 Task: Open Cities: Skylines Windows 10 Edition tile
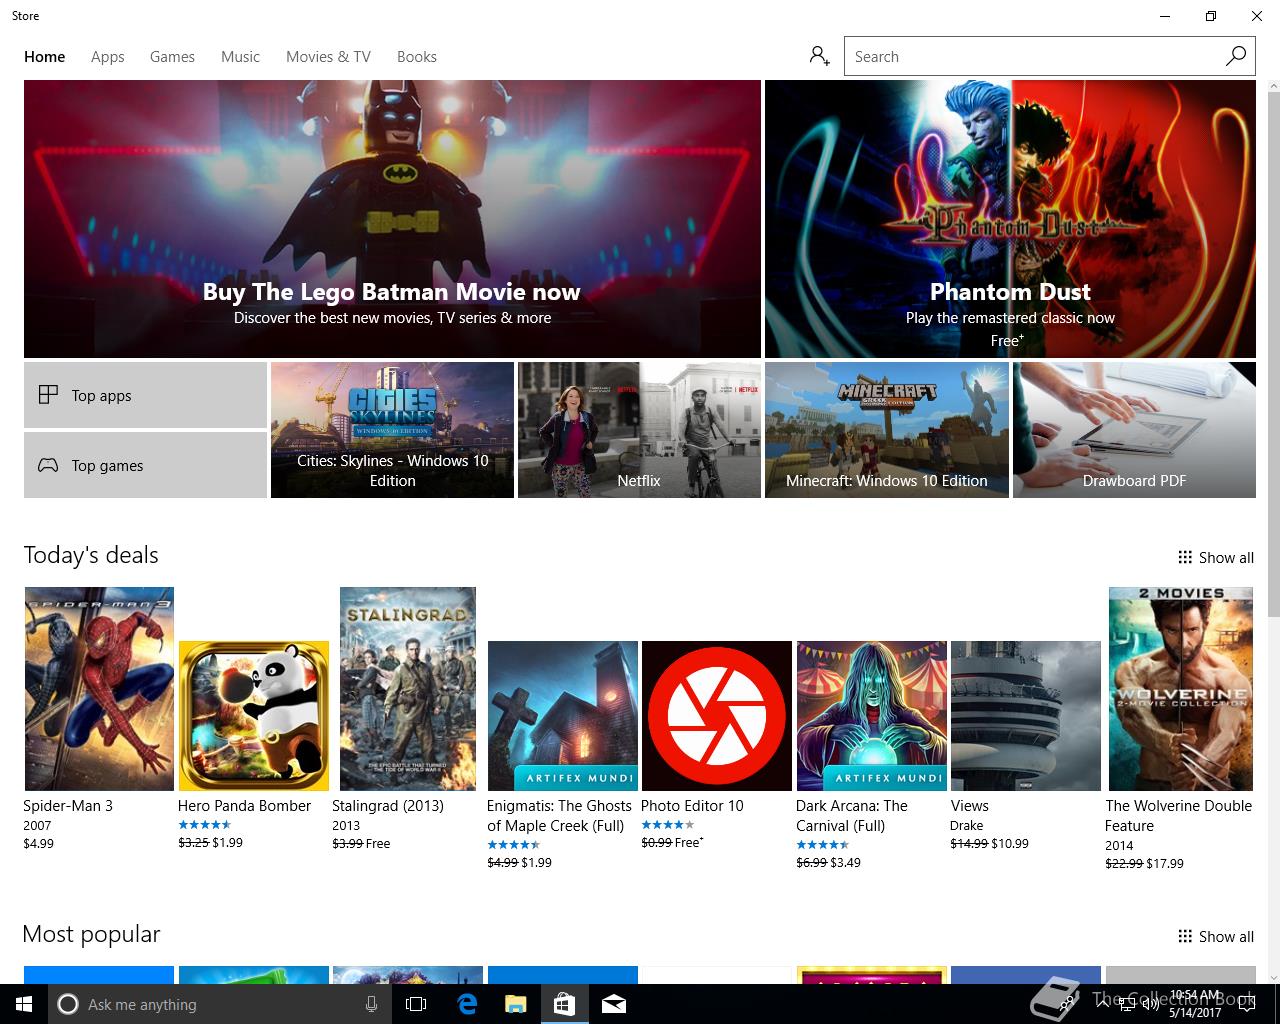[x=392, y=430]
